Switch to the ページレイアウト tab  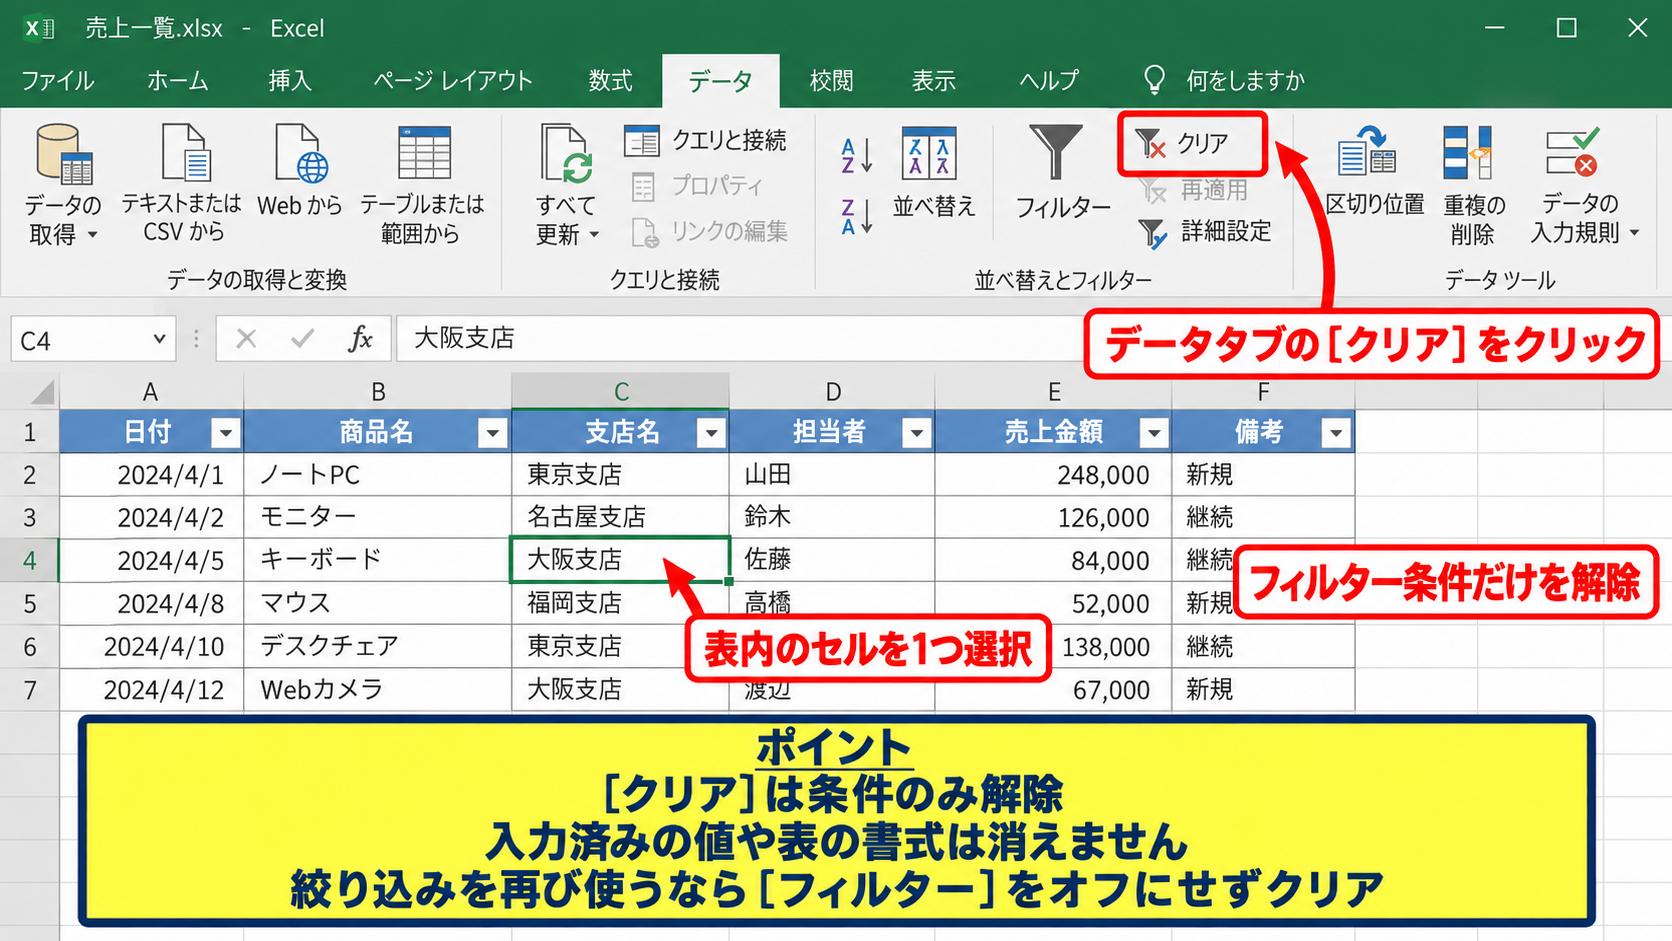[x=452, y=80]
